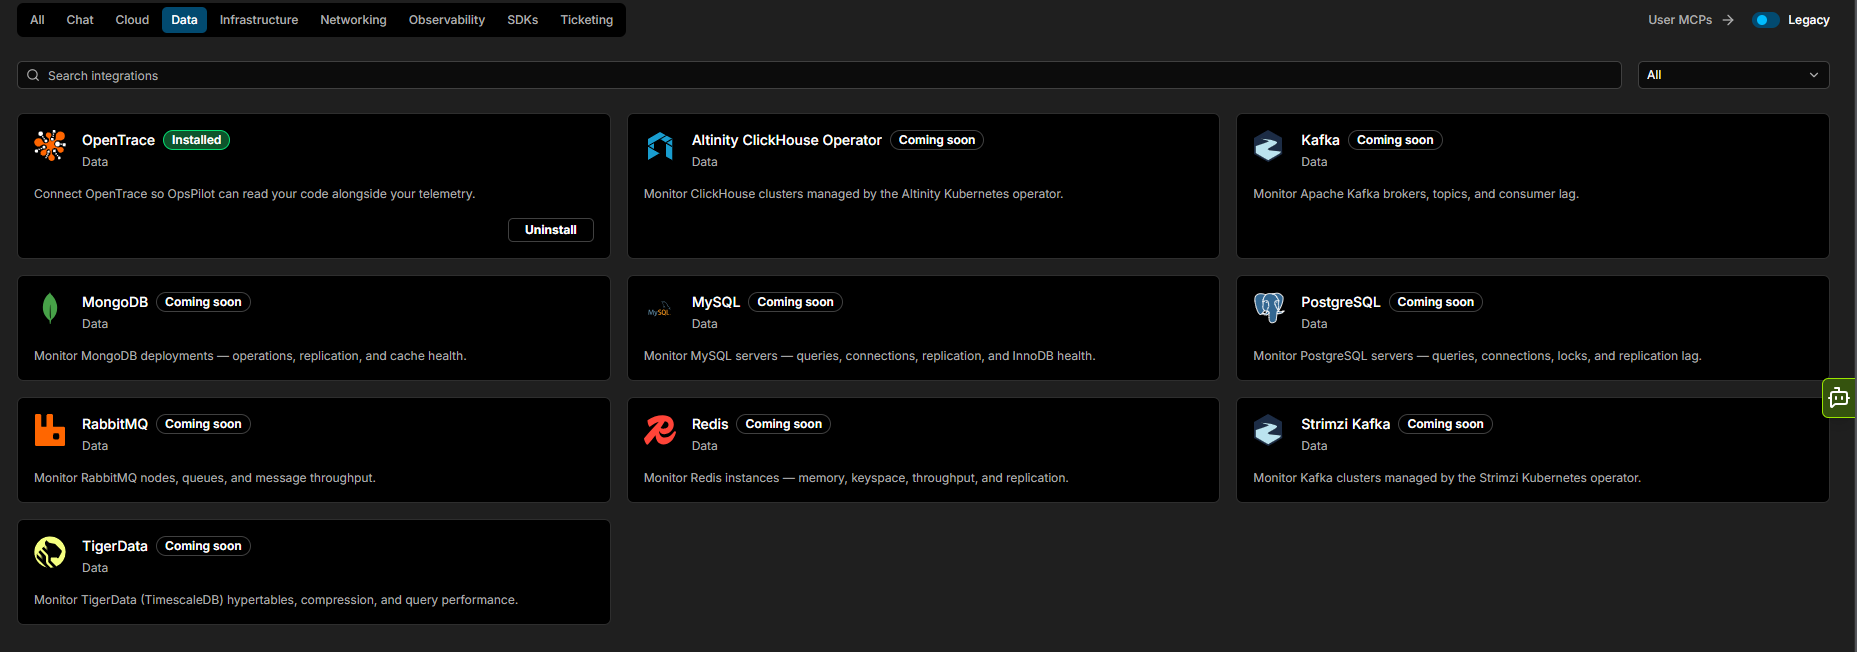Viewport: 1857px width, 652px height.
Task: Click the TigerData Coming soon badge
Action: click(x=203, y=546)
